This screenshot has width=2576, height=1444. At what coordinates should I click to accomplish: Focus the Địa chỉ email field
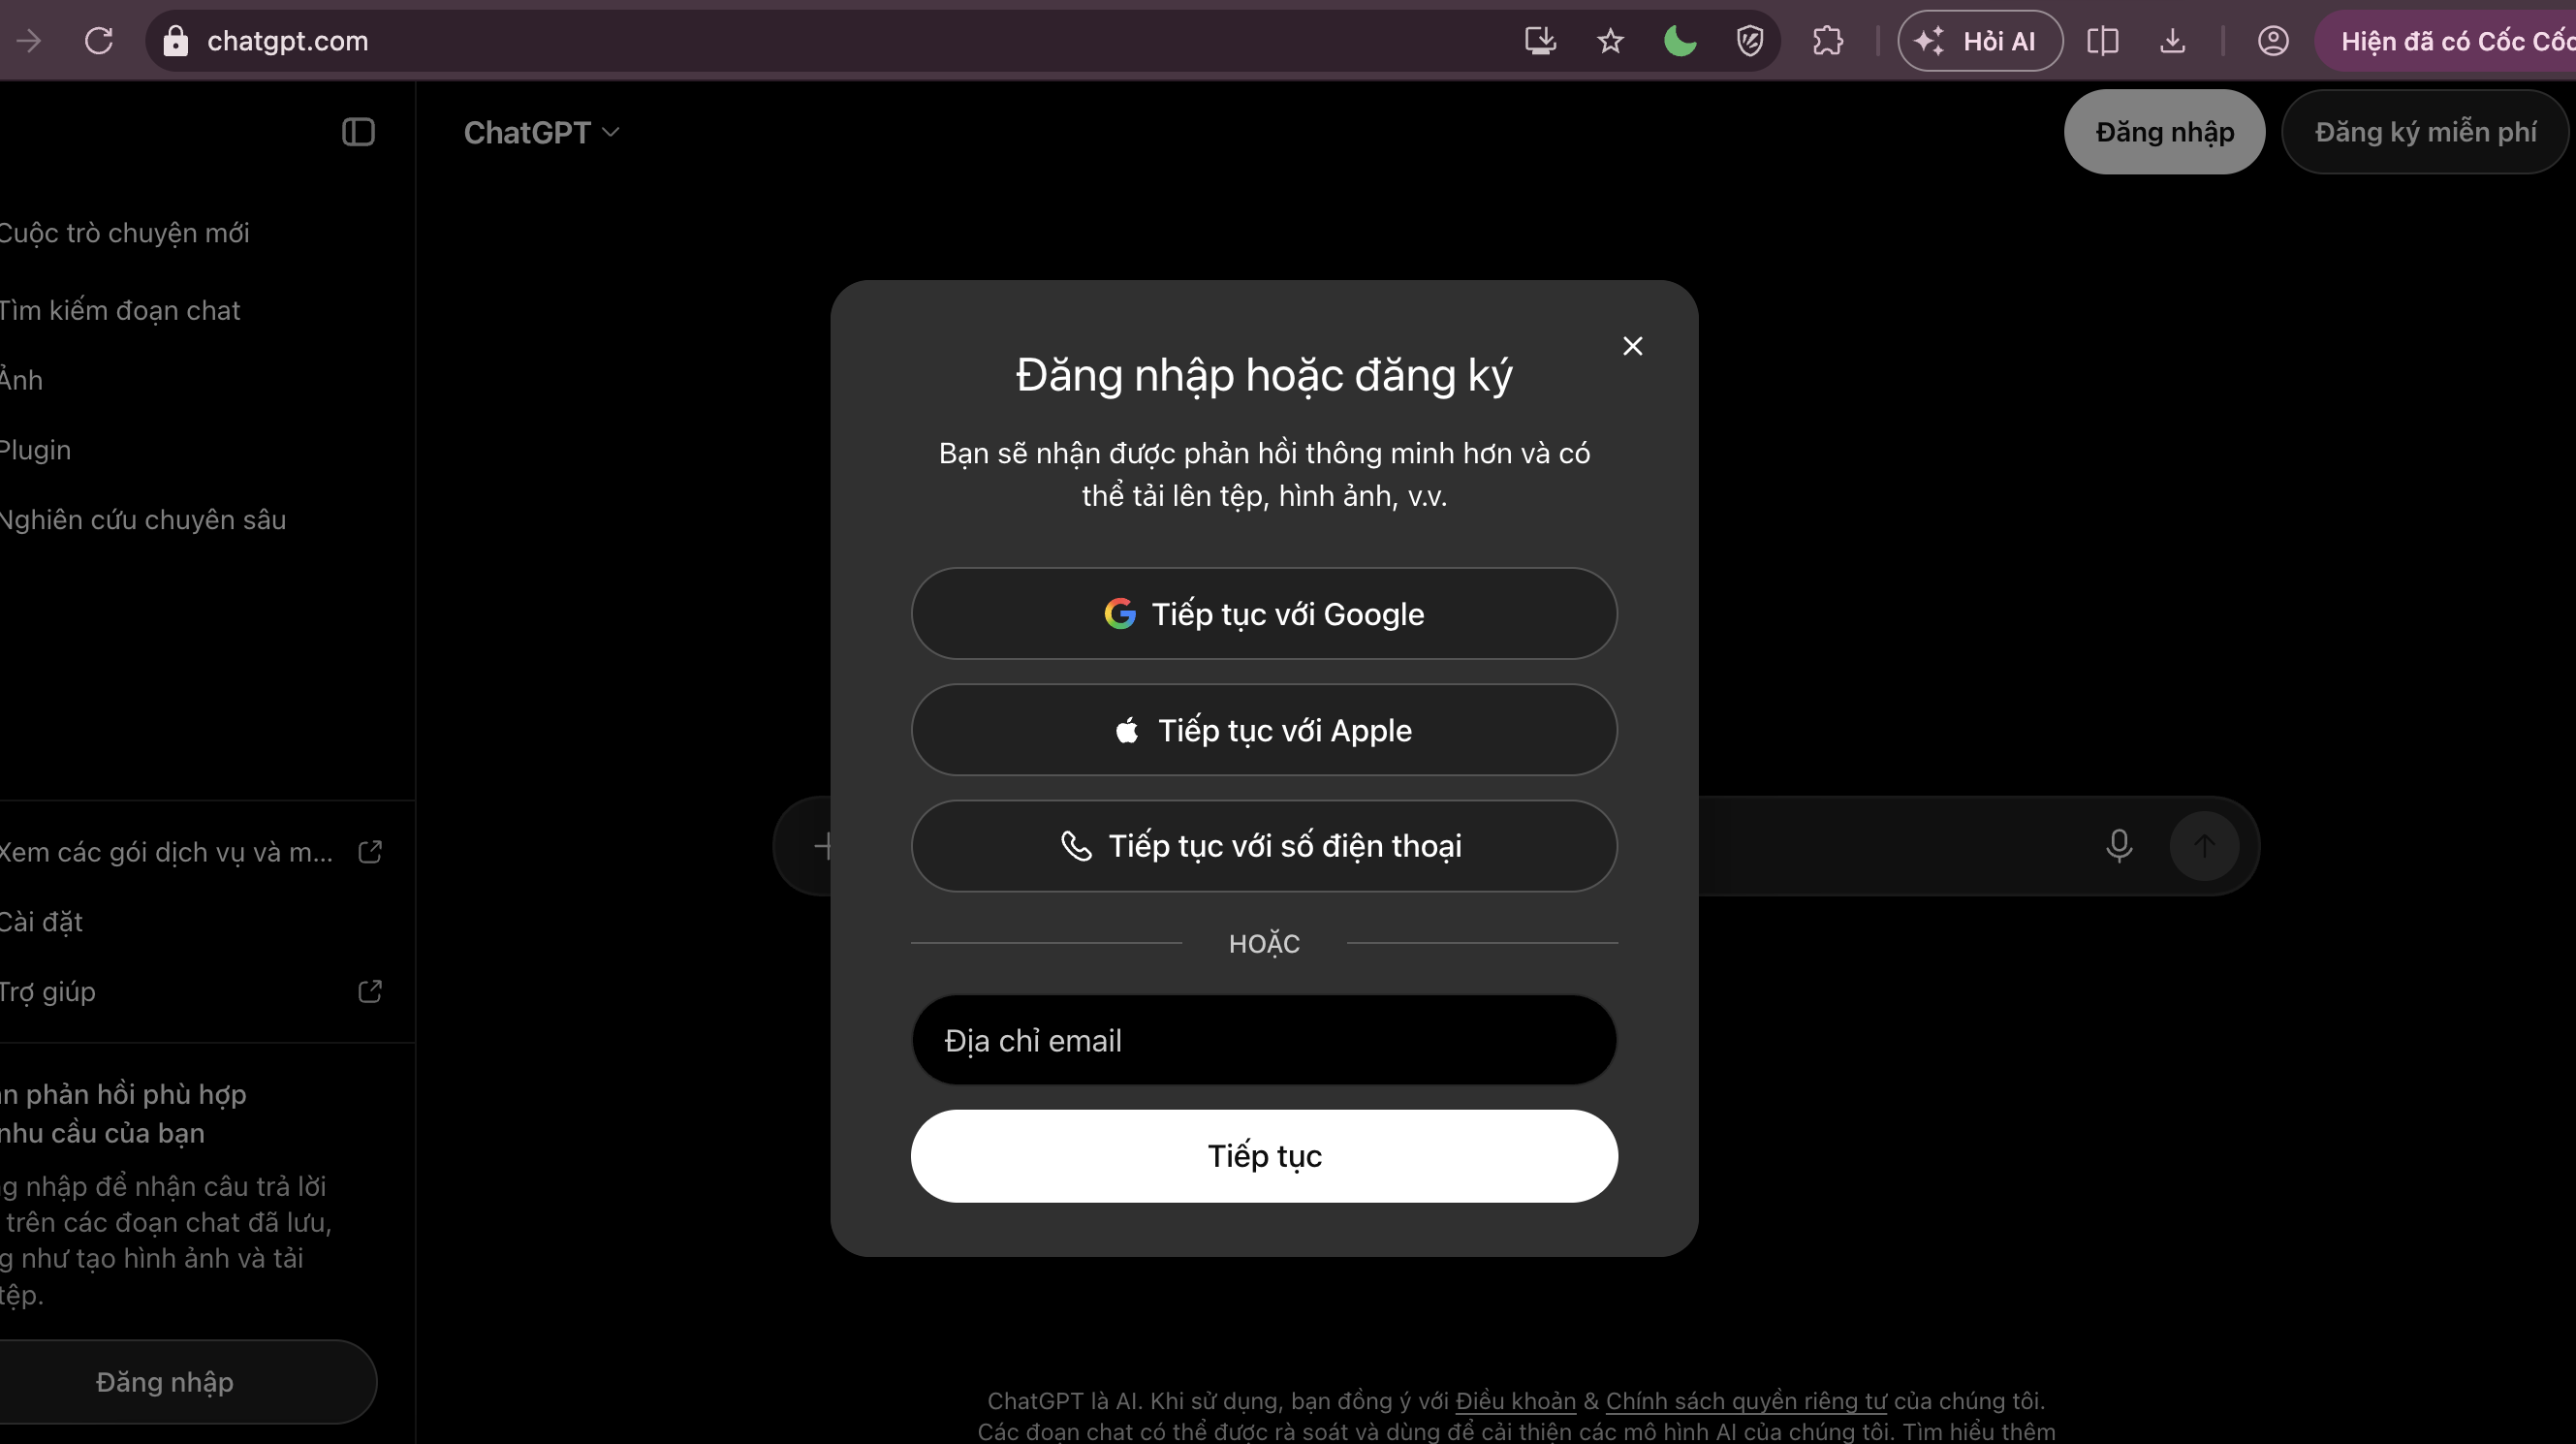[x=1264, y=1040]
